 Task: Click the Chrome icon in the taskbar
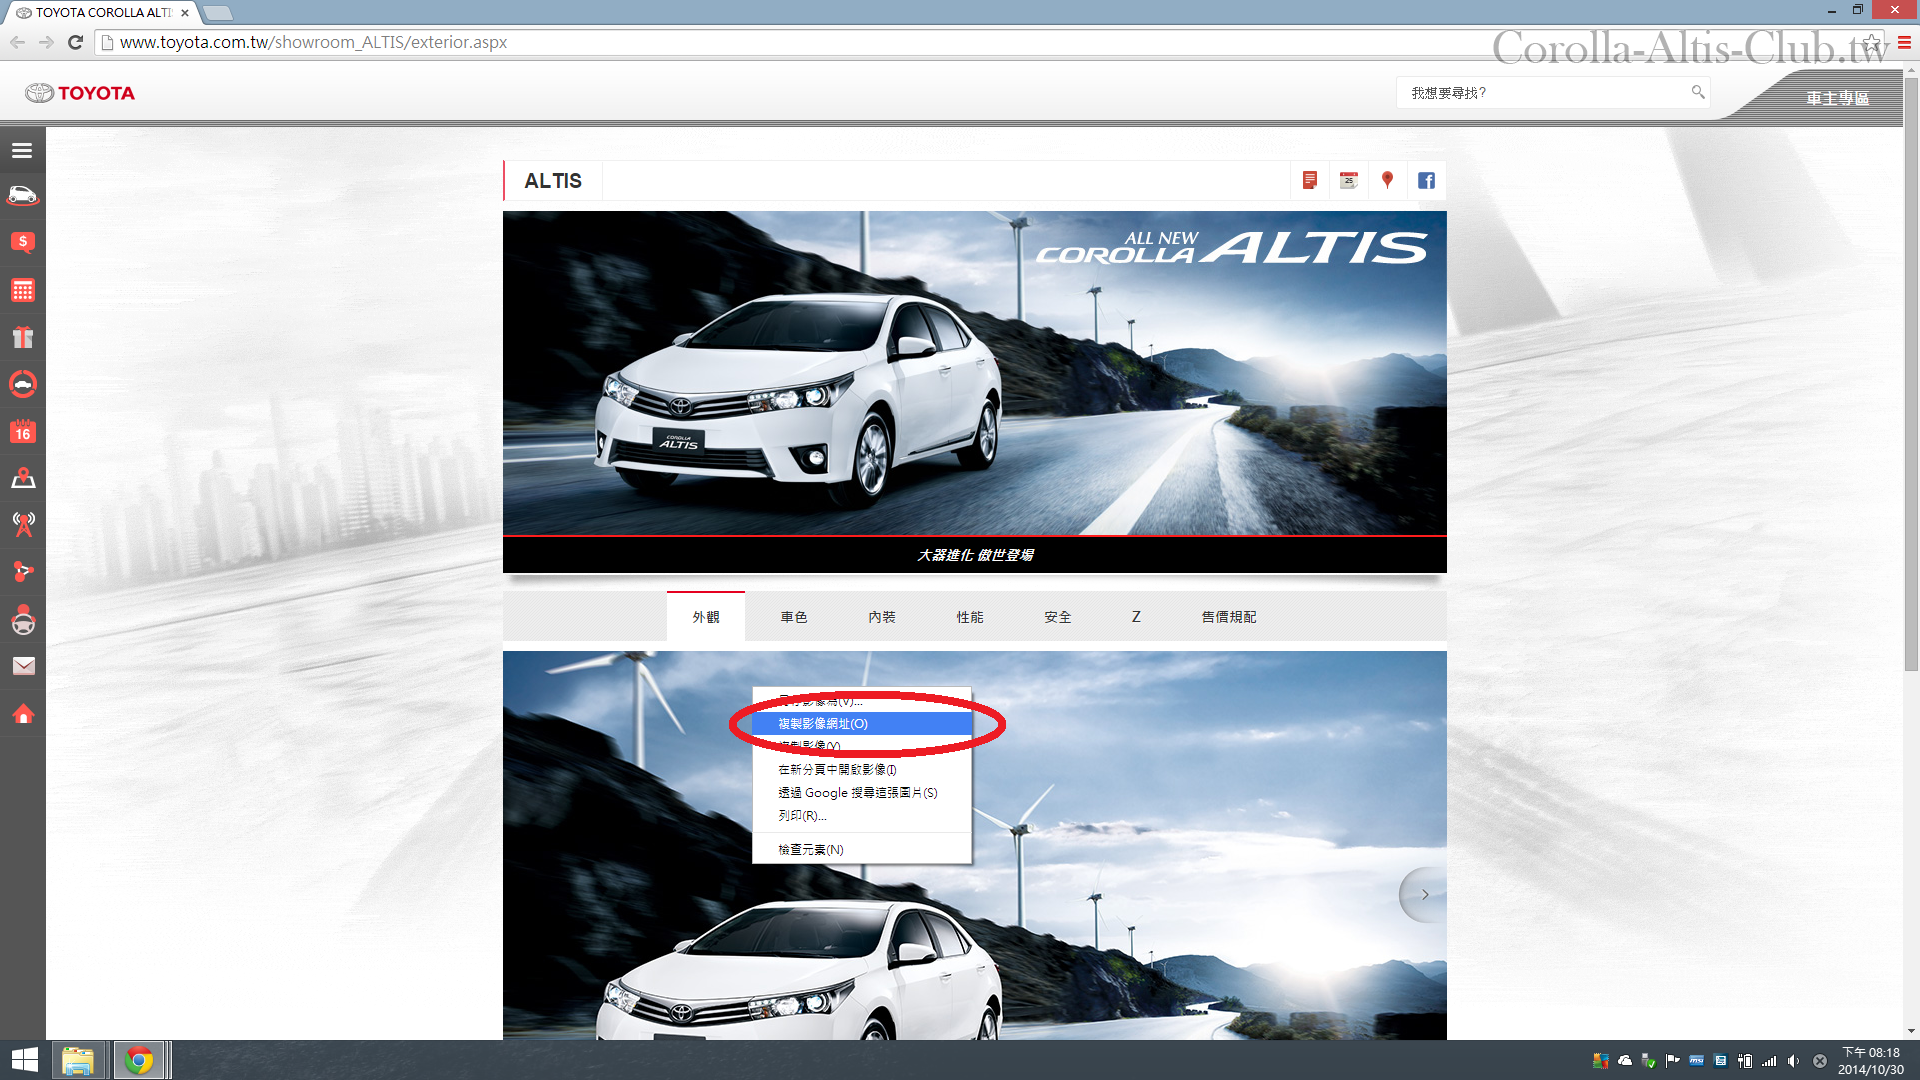[x=139, y=1060]
